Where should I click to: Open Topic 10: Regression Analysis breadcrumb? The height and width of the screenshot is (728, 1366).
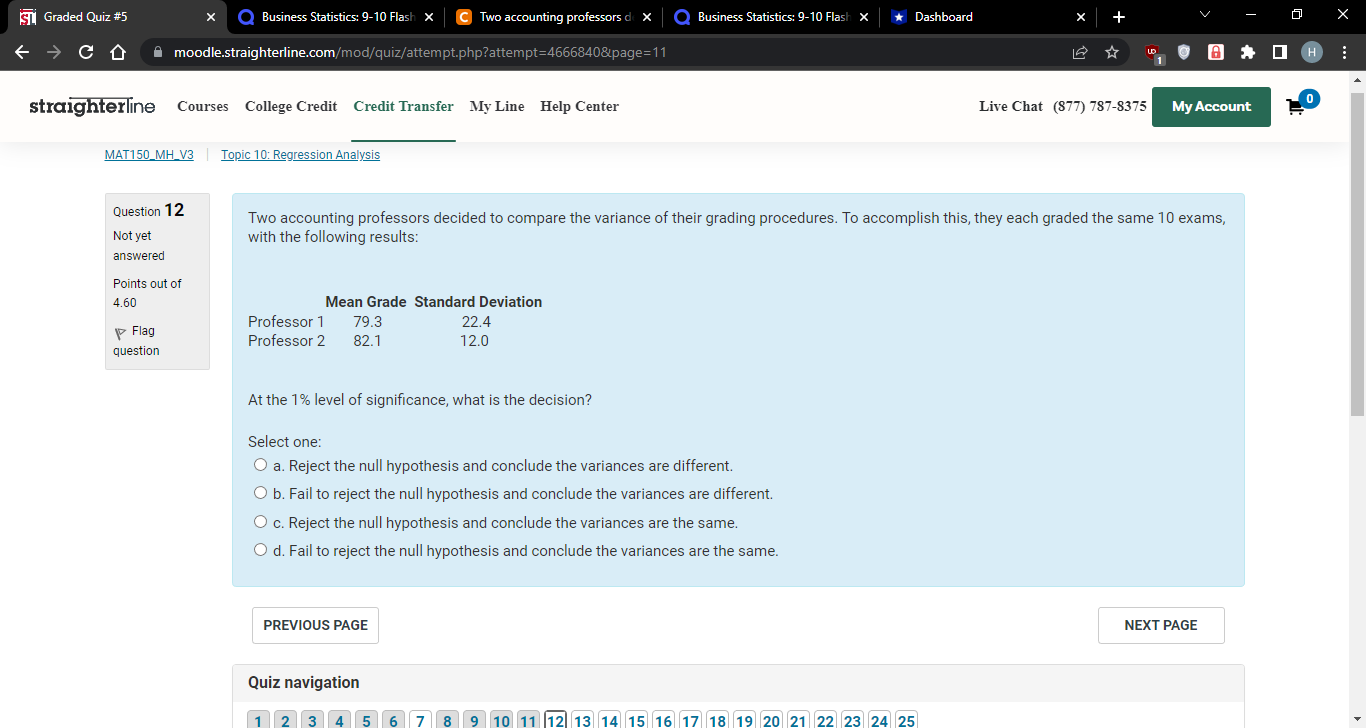[x=300, y=155]
